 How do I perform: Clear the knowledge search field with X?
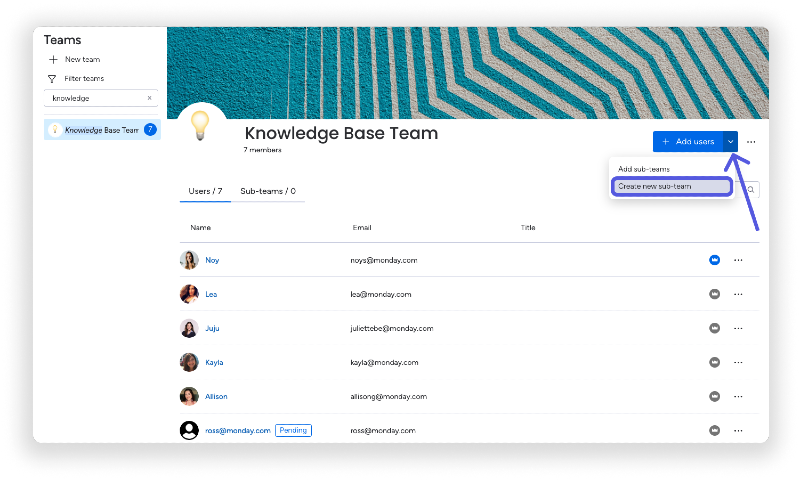click(x=149, y=98)
